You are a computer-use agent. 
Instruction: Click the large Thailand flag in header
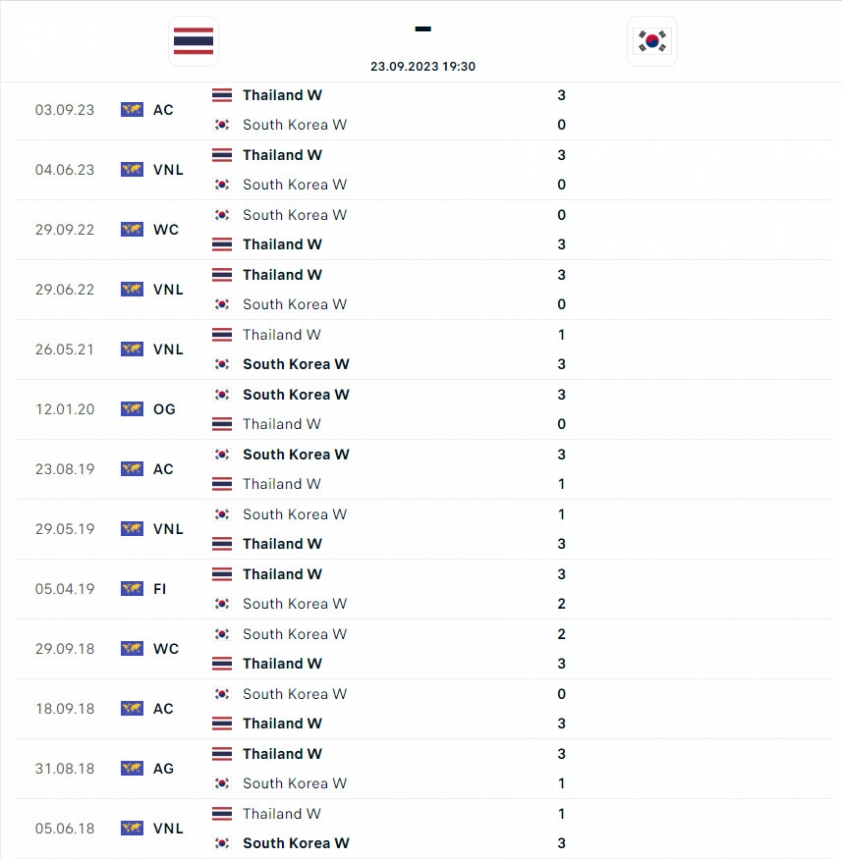(x=193, y=41)
